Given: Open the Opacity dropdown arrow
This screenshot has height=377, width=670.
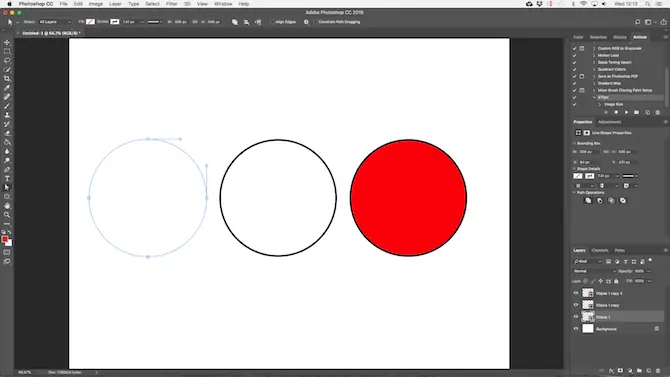Looking at the screenshot, I should tap(649, 271).
